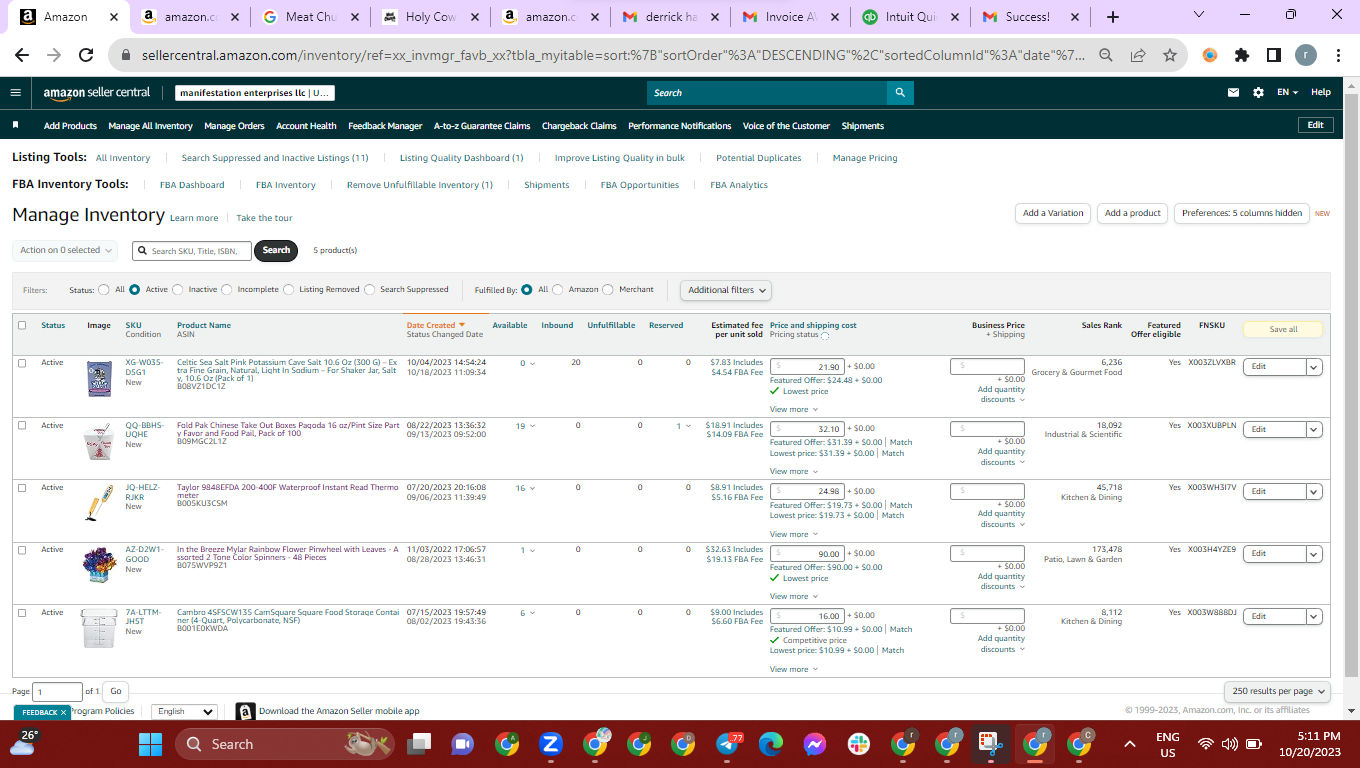Choose the Inactive status filter
This screenshot has height=768, width=1360.
(x=178, y=290)
